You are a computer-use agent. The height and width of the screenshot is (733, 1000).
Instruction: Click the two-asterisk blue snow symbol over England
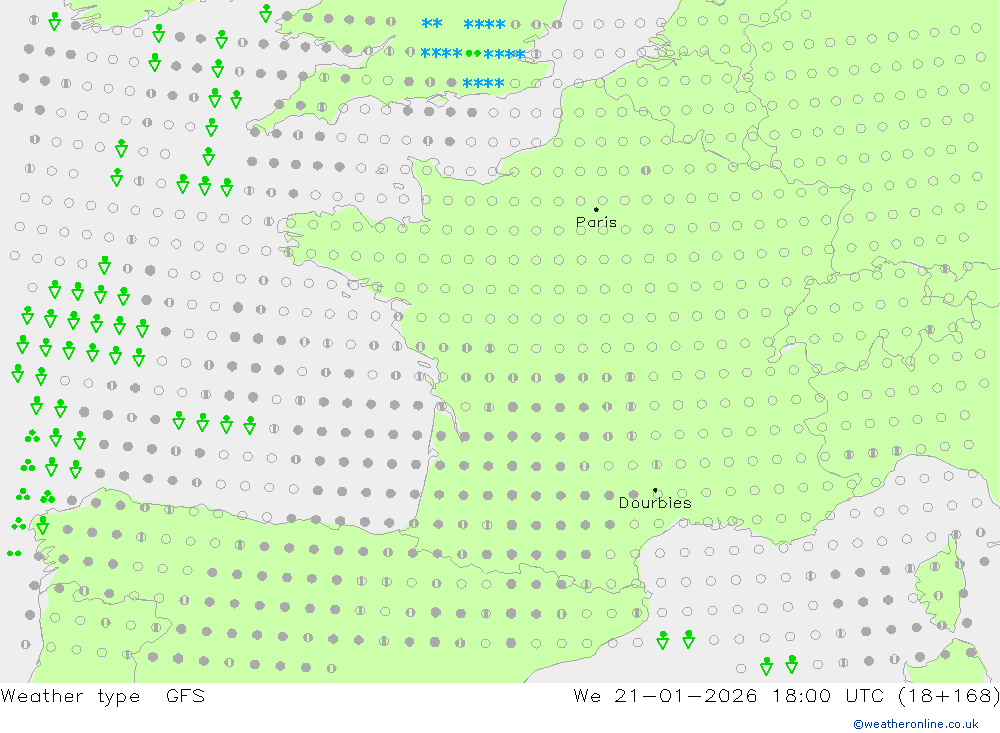(432, 24)
